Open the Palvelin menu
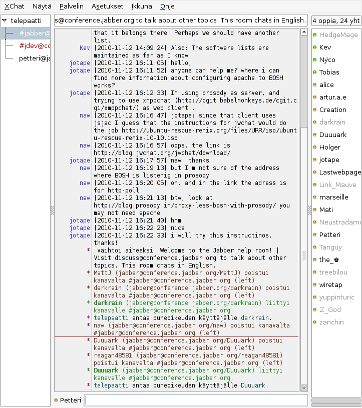The width and height of the screenshot is (362, 408). pos(71,6)
